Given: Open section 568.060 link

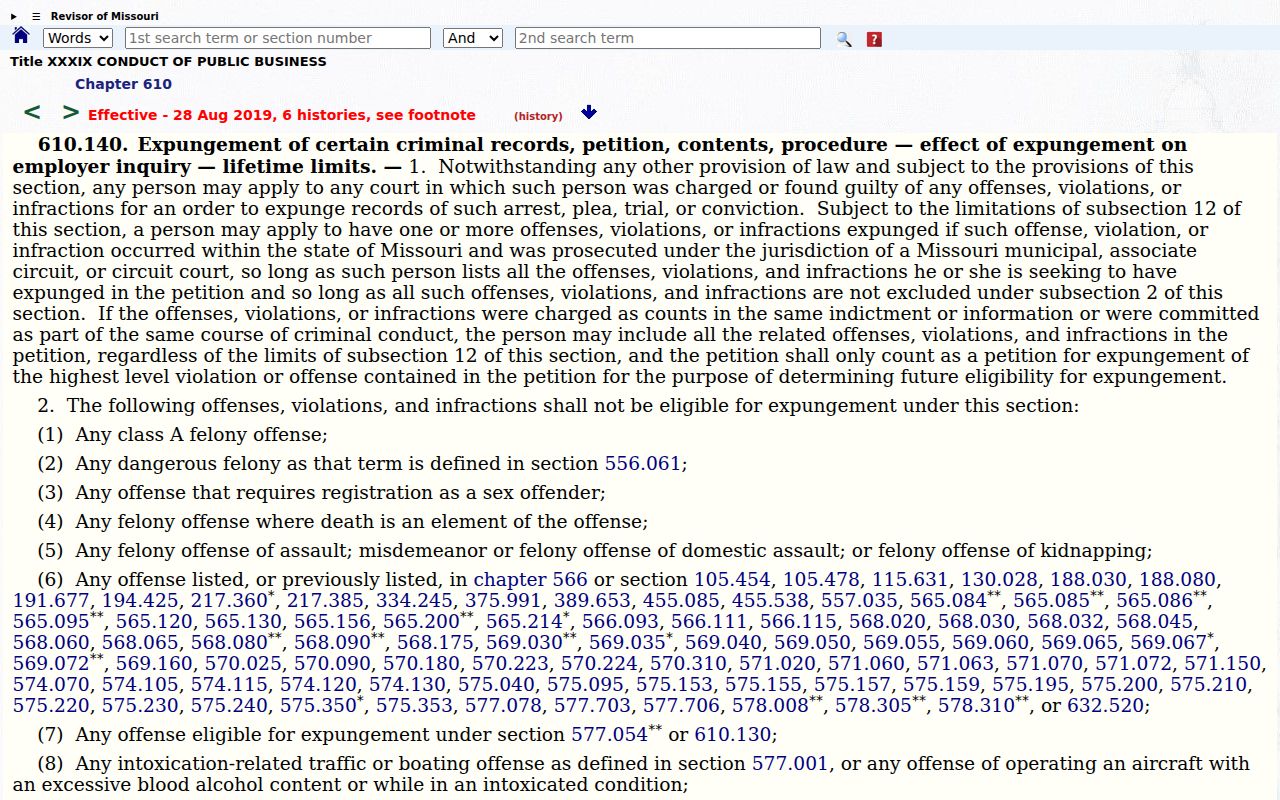Looking at the screenshot, I should tap(51, 643).
